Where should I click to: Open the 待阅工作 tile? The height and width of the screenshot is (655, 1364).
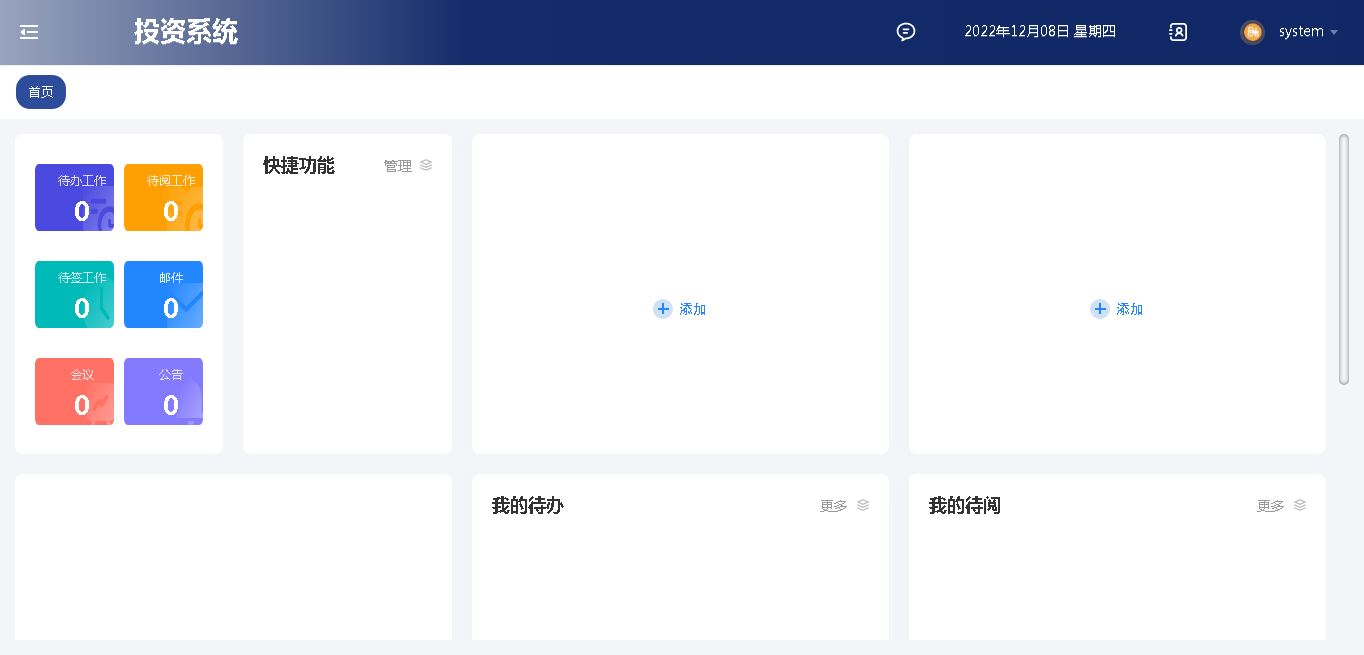(163, 197)
